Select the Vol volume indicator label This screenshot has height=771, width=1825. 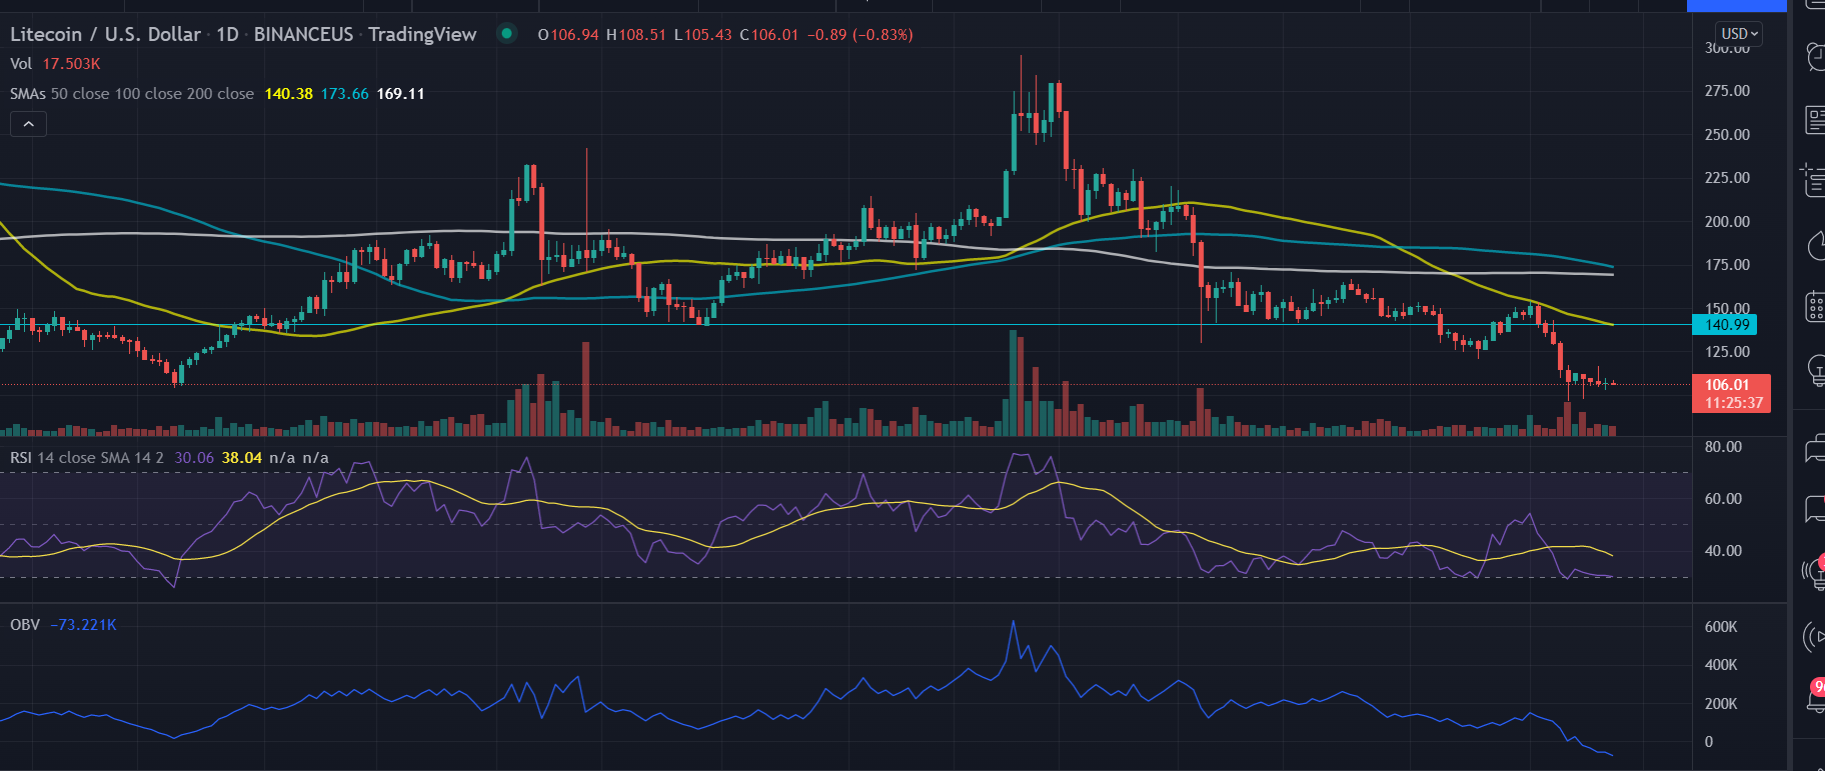tap(21, 64)
